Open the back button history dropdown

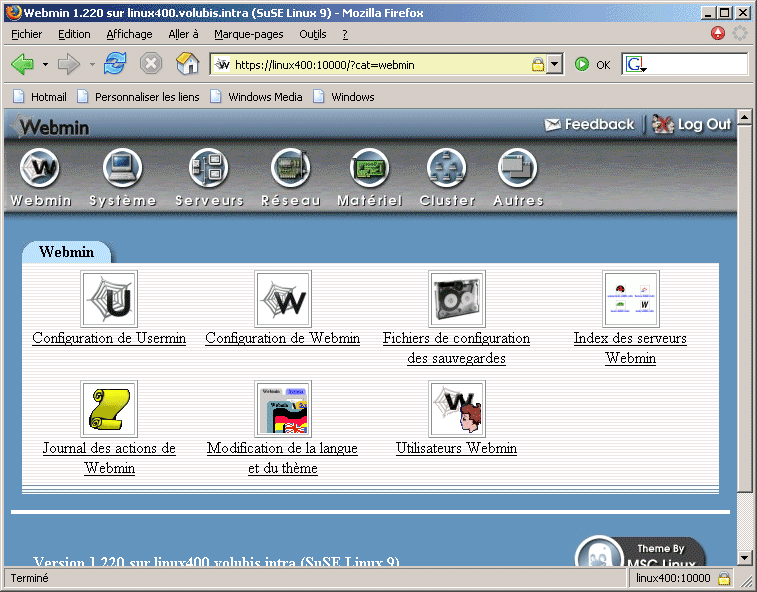pyautogui.click(x=45, y=64)
